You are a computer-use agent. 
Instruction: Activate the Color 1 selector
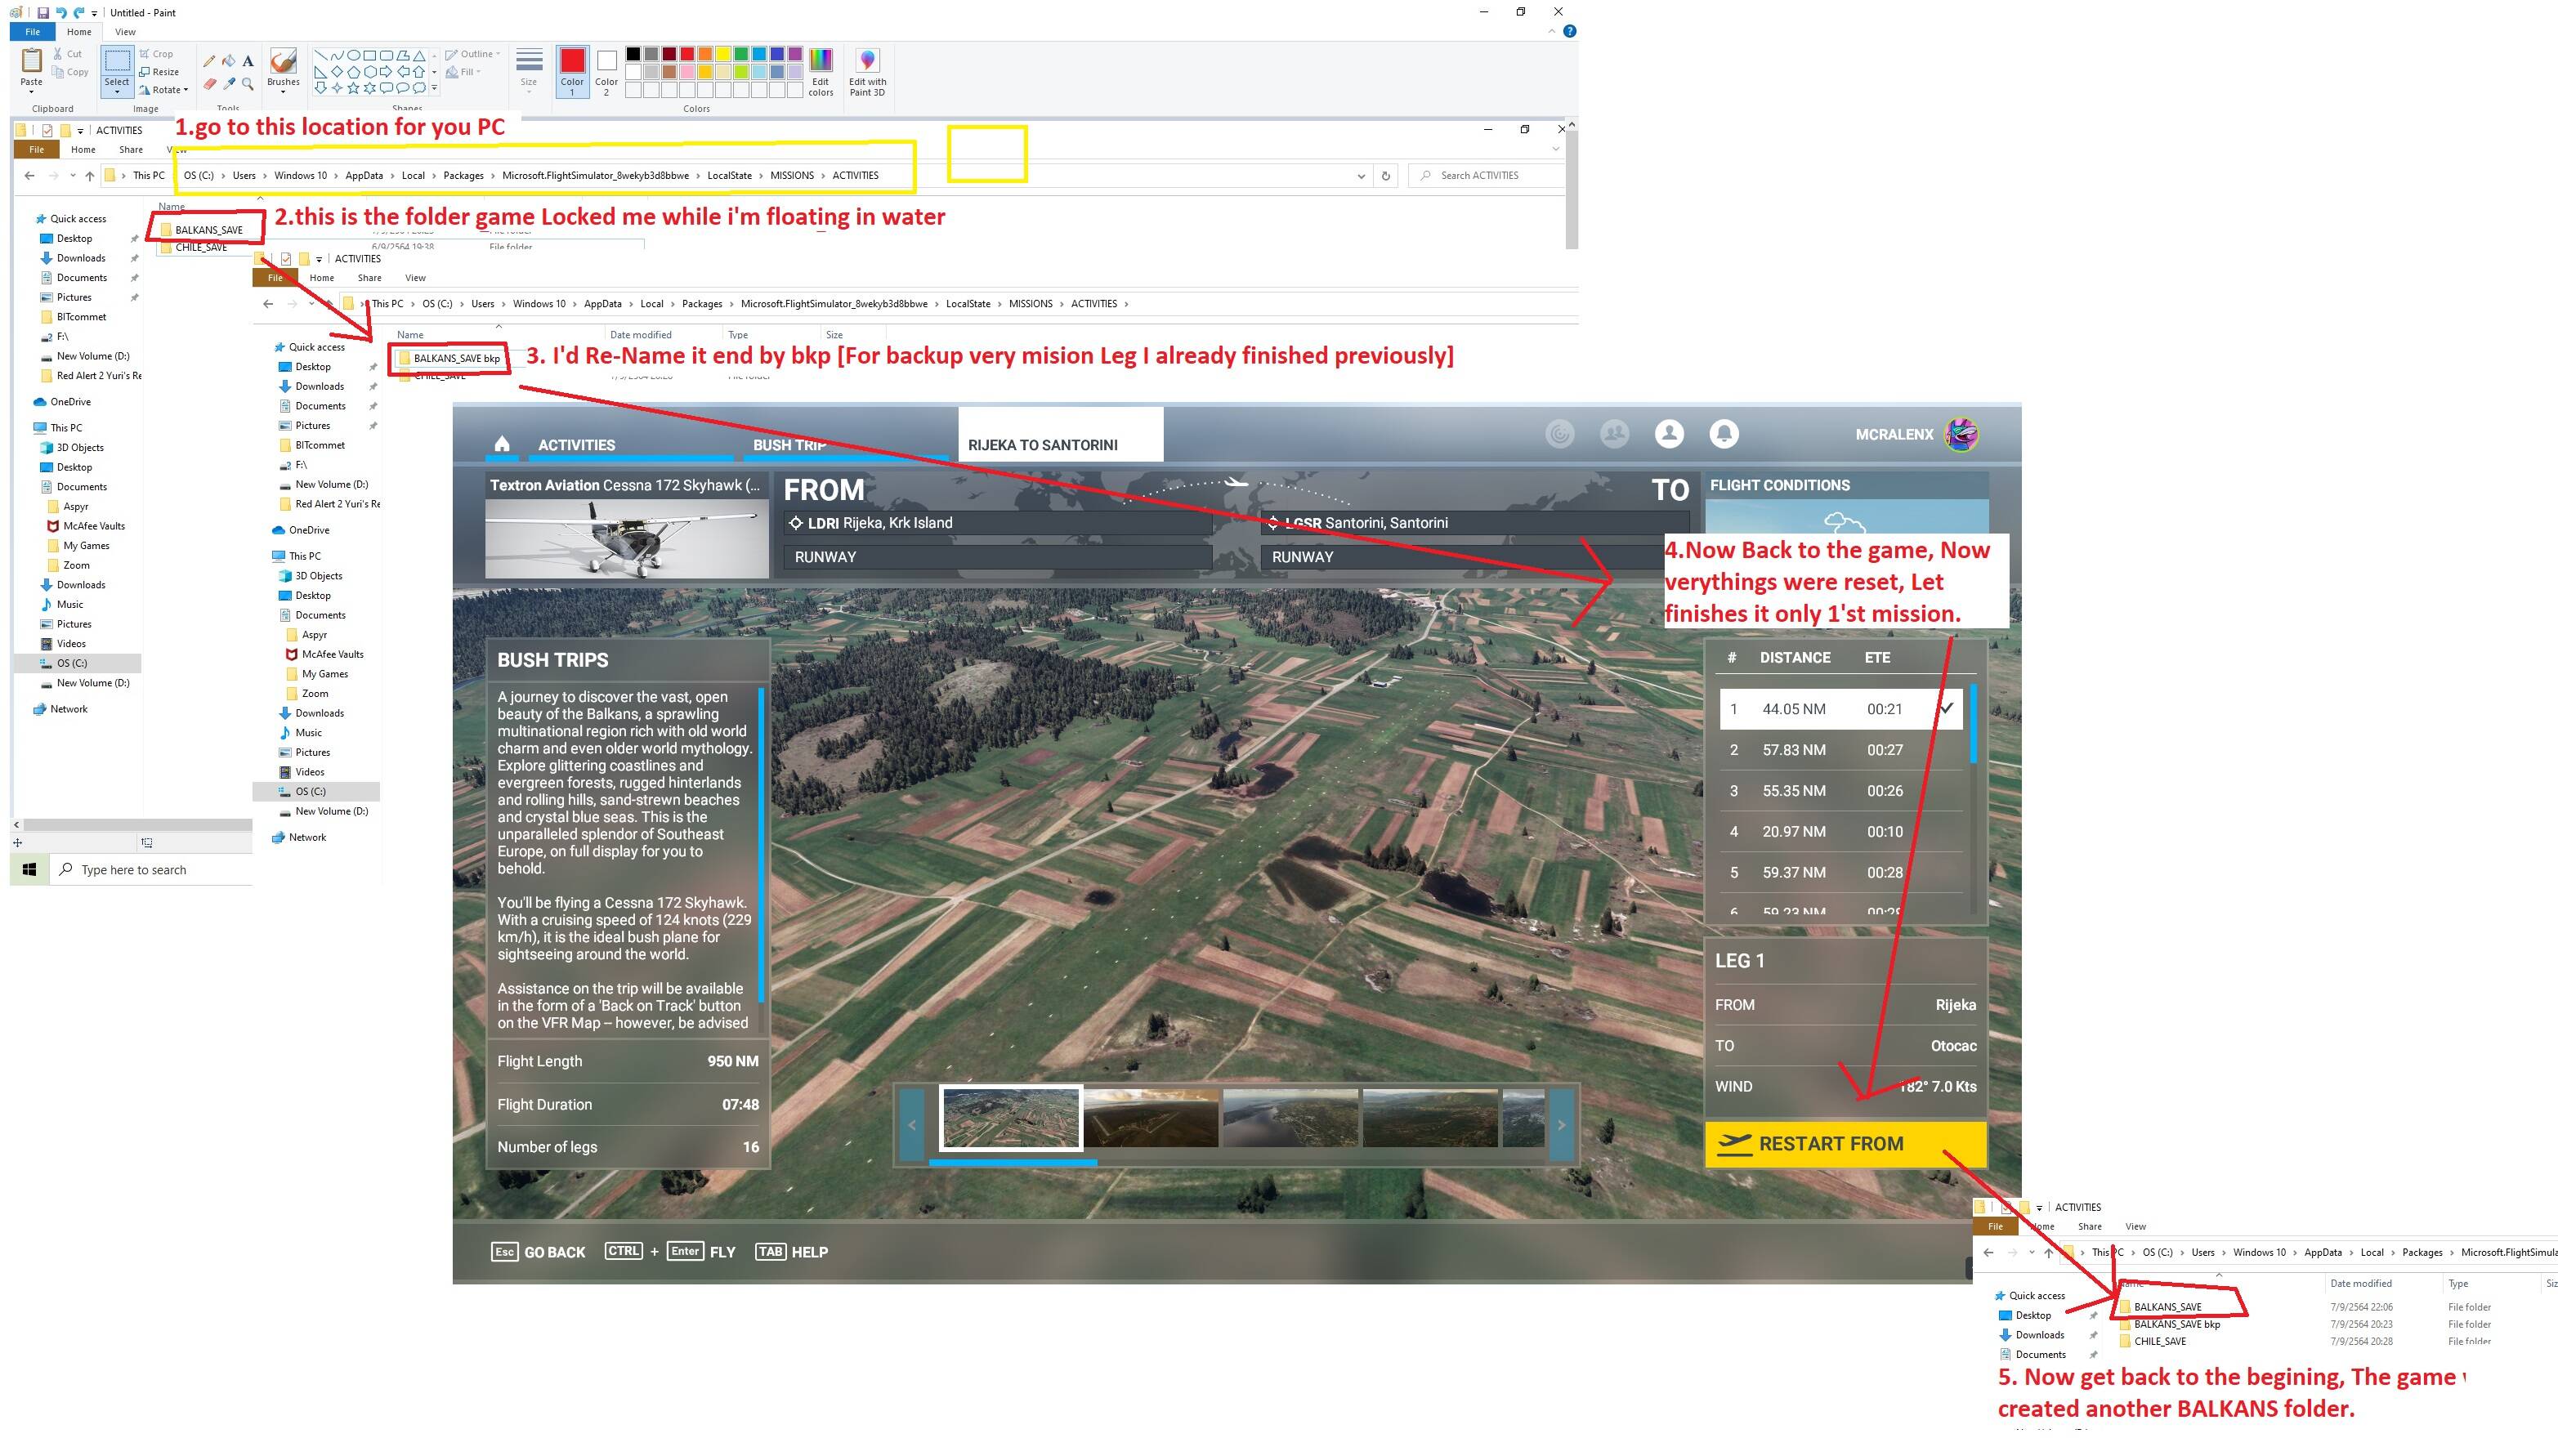click(x=572, y=72)
